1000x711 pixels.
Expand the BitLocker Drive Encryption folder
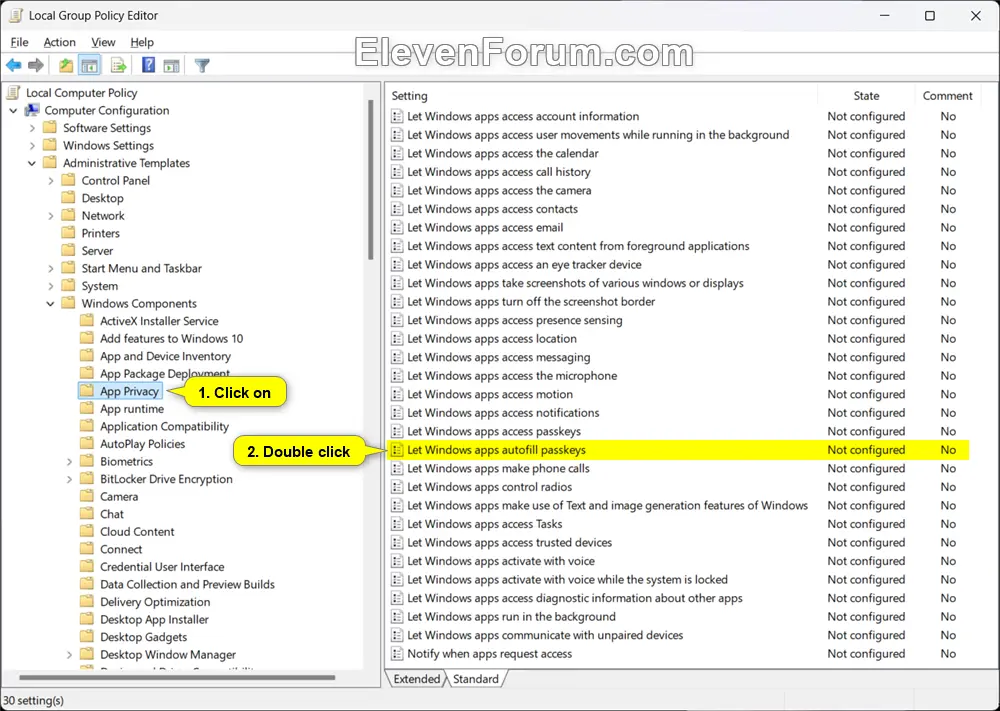pyautogui.click(x=69, y=479)
